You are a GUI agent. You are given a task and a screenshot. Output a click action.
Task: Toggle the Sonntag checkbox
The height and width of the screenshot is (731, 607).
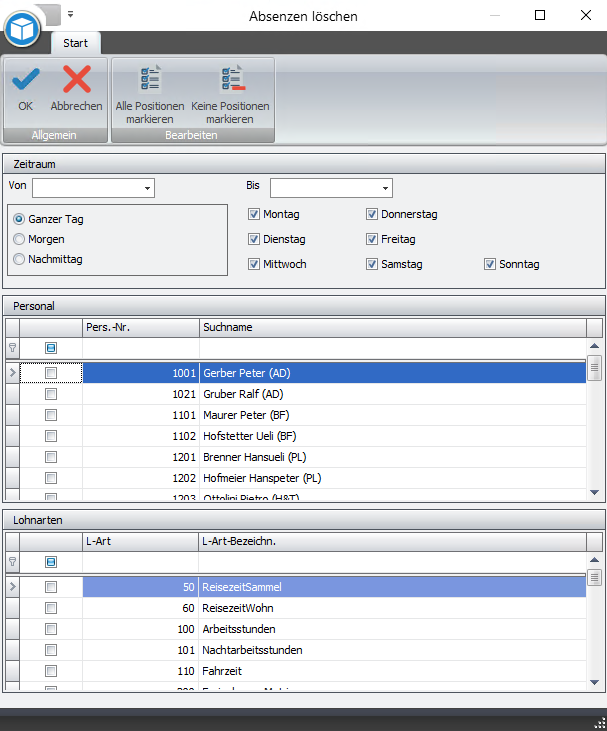point(490,264)
